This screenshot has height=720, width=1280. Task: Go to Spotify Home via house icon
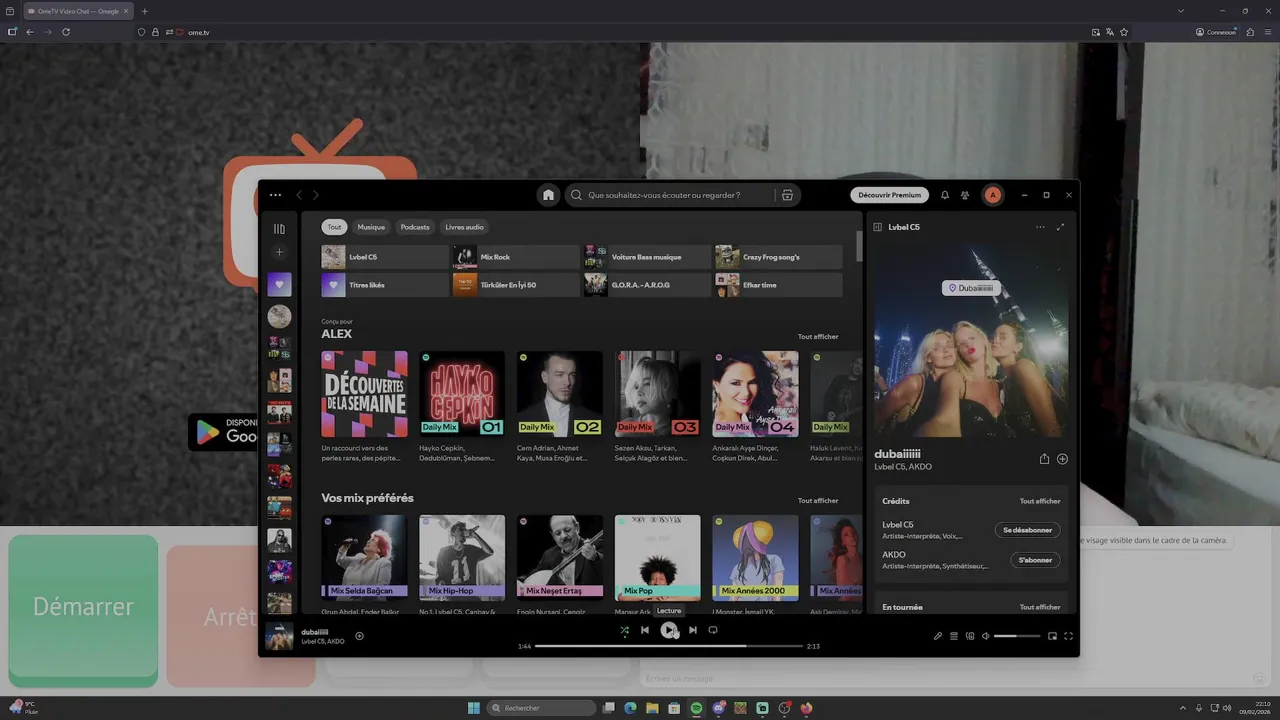pyautogui.click(x=548, y=195)
